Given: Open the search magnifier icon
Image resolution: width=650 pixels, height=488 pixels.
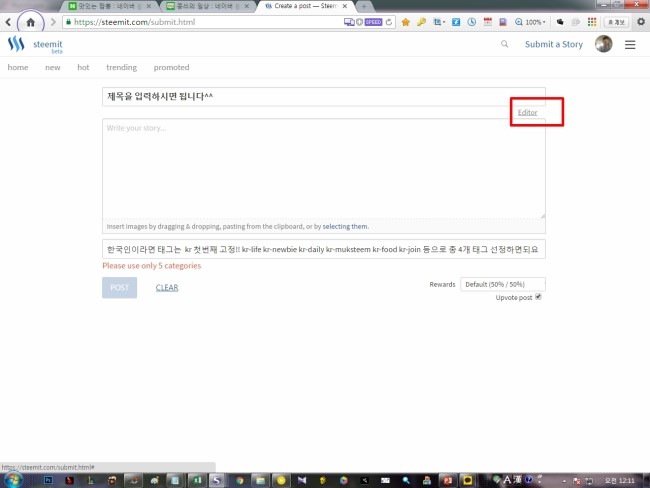Looking at the screenshot, I should pos(504,44).
